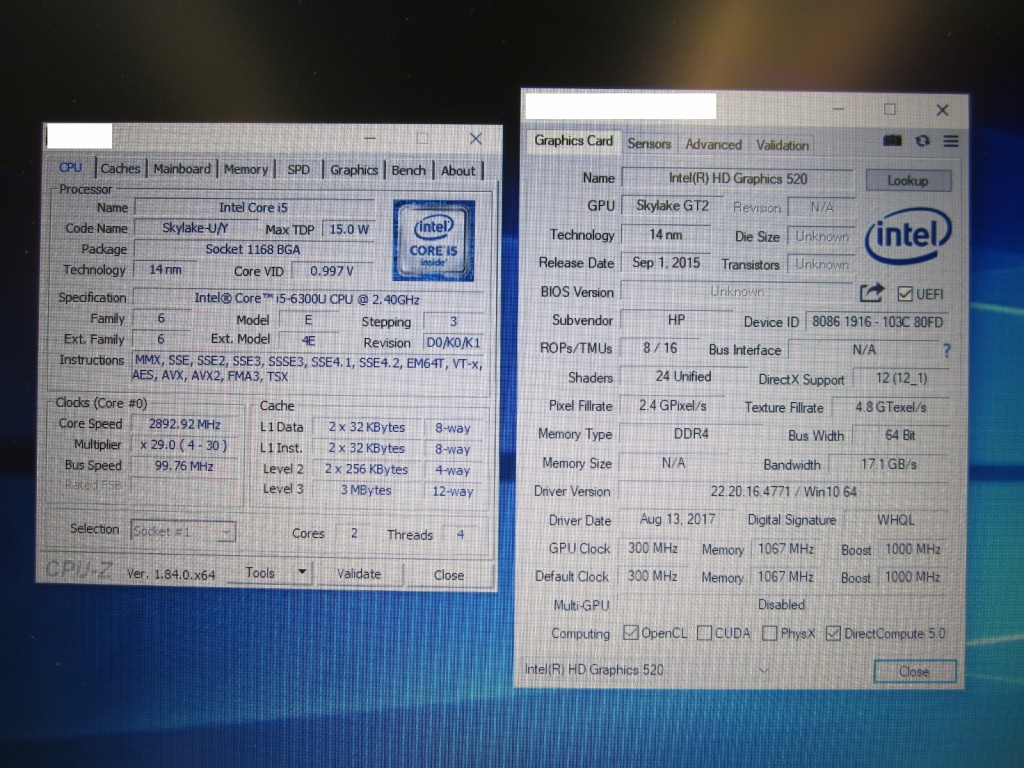
Task: Click the Driver Version field
Action: (x=784, y=491)
